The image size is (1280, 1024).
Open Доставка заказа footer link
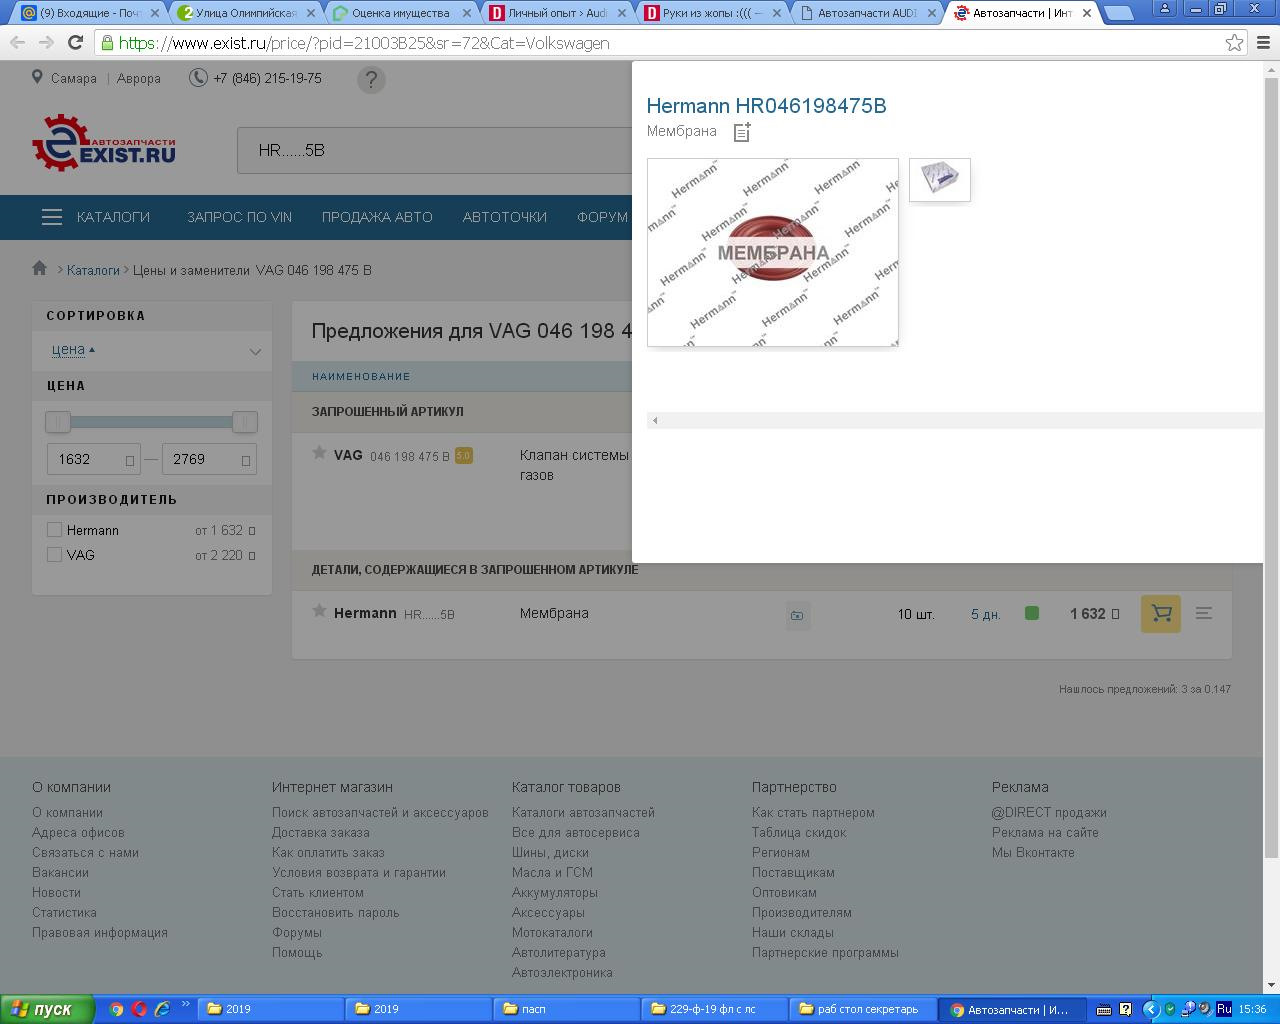click(321, 832)
